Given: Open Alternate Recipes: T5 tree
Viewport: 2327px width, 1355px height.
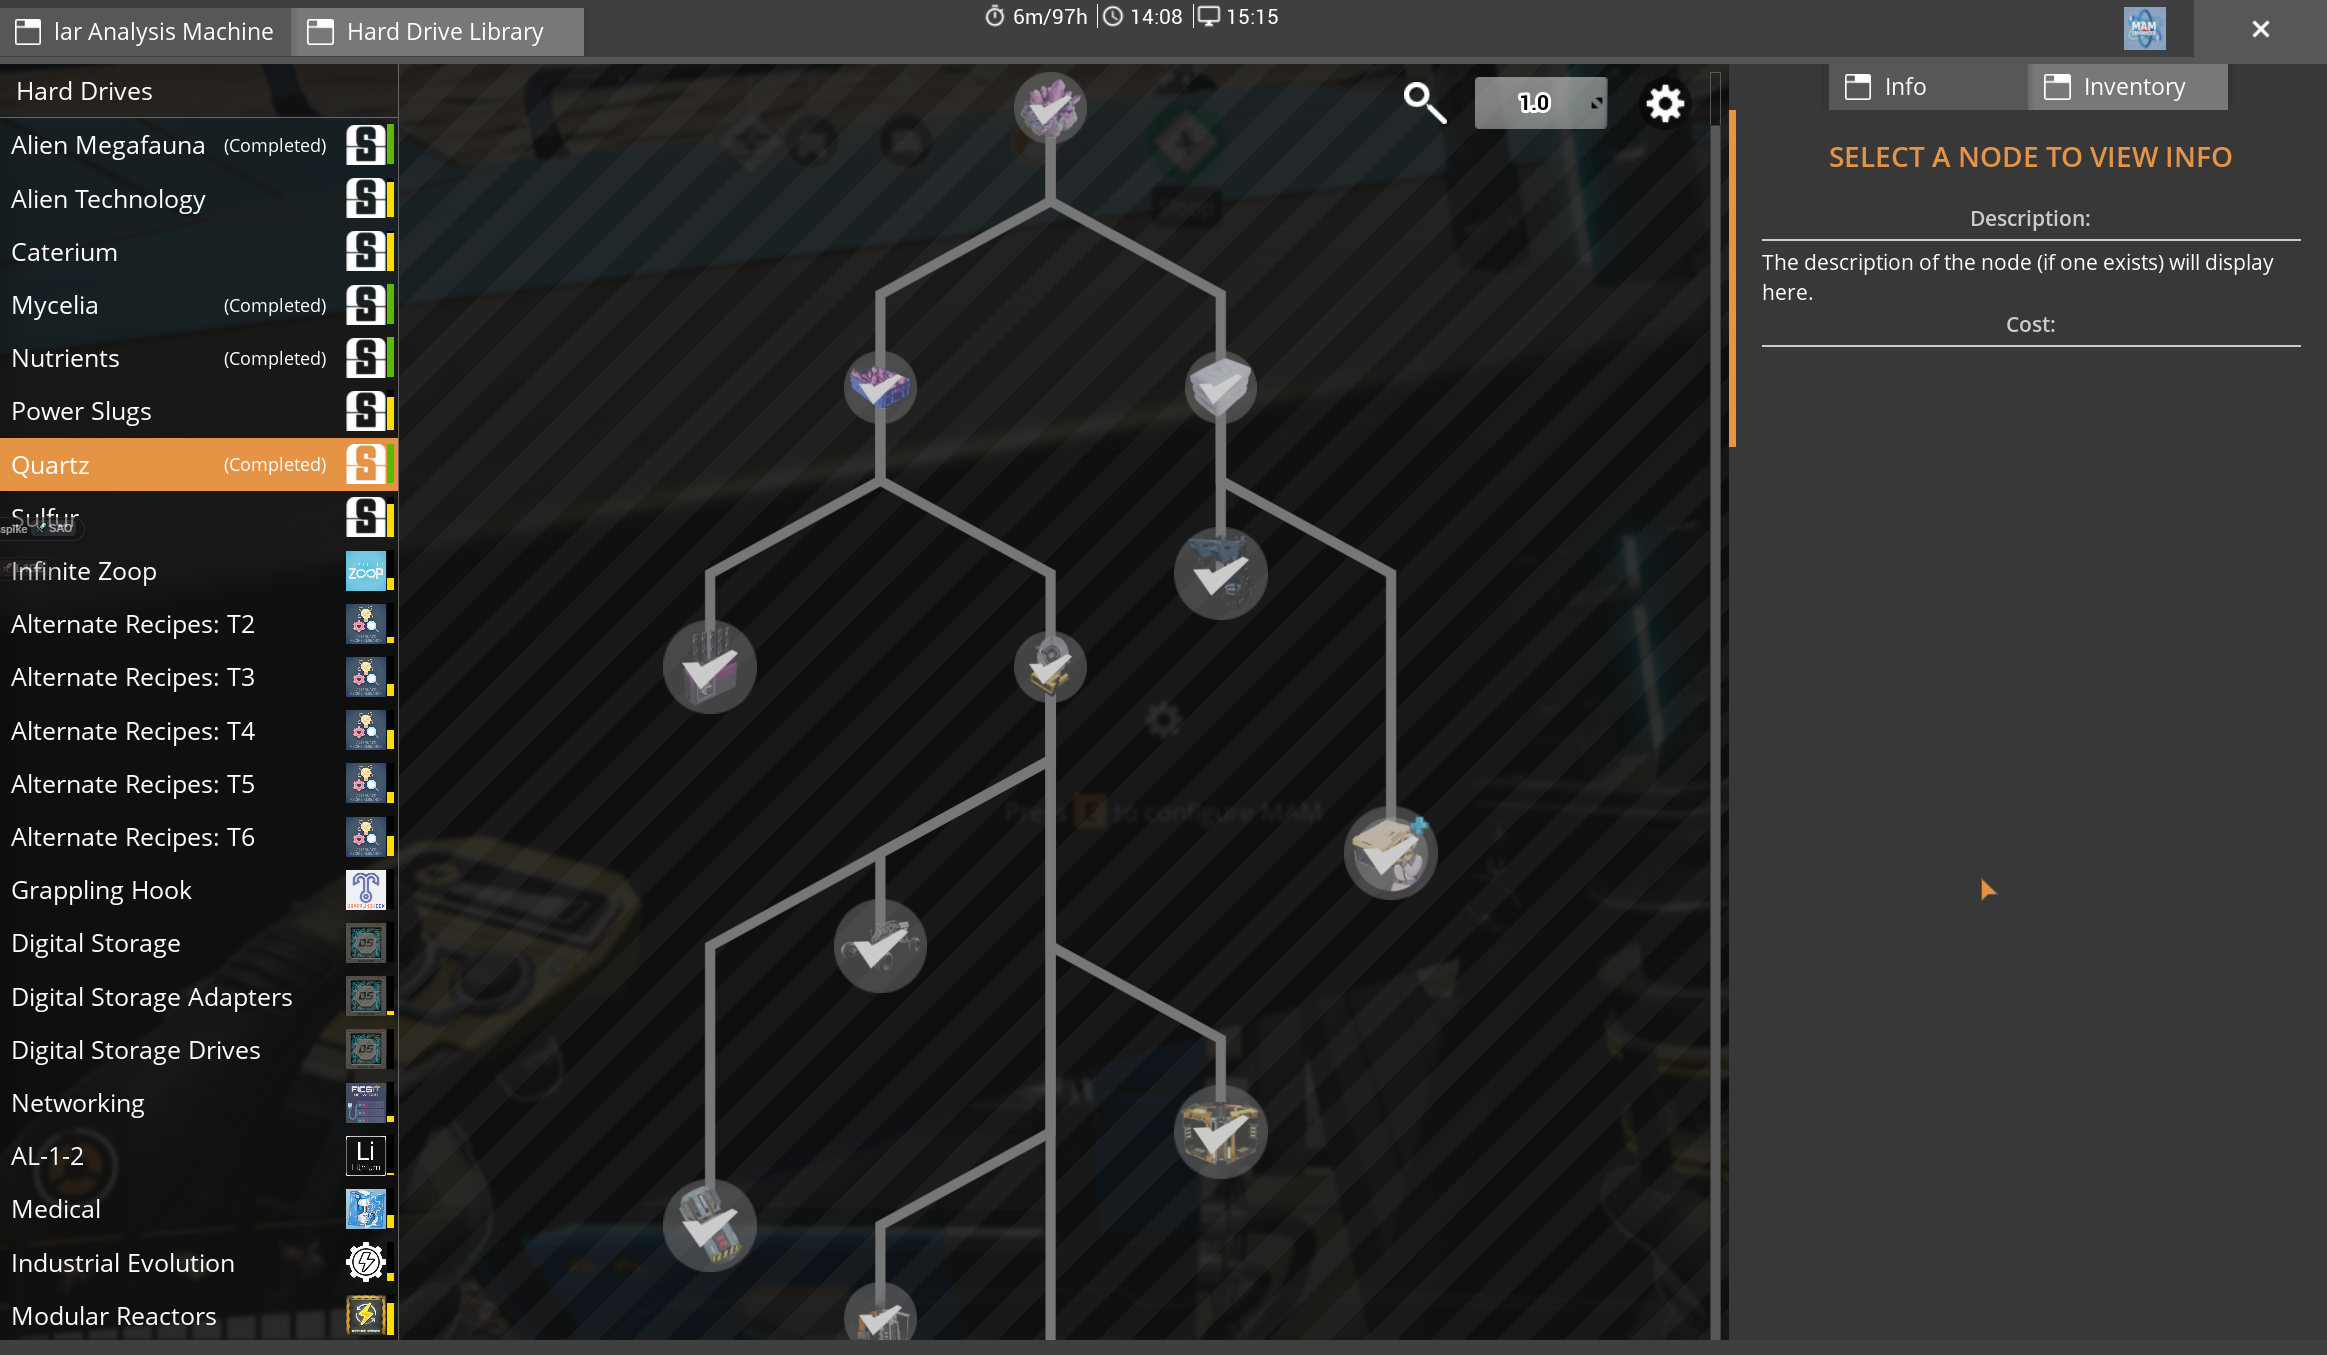Looking at the screenshot, I should point(199,784).
